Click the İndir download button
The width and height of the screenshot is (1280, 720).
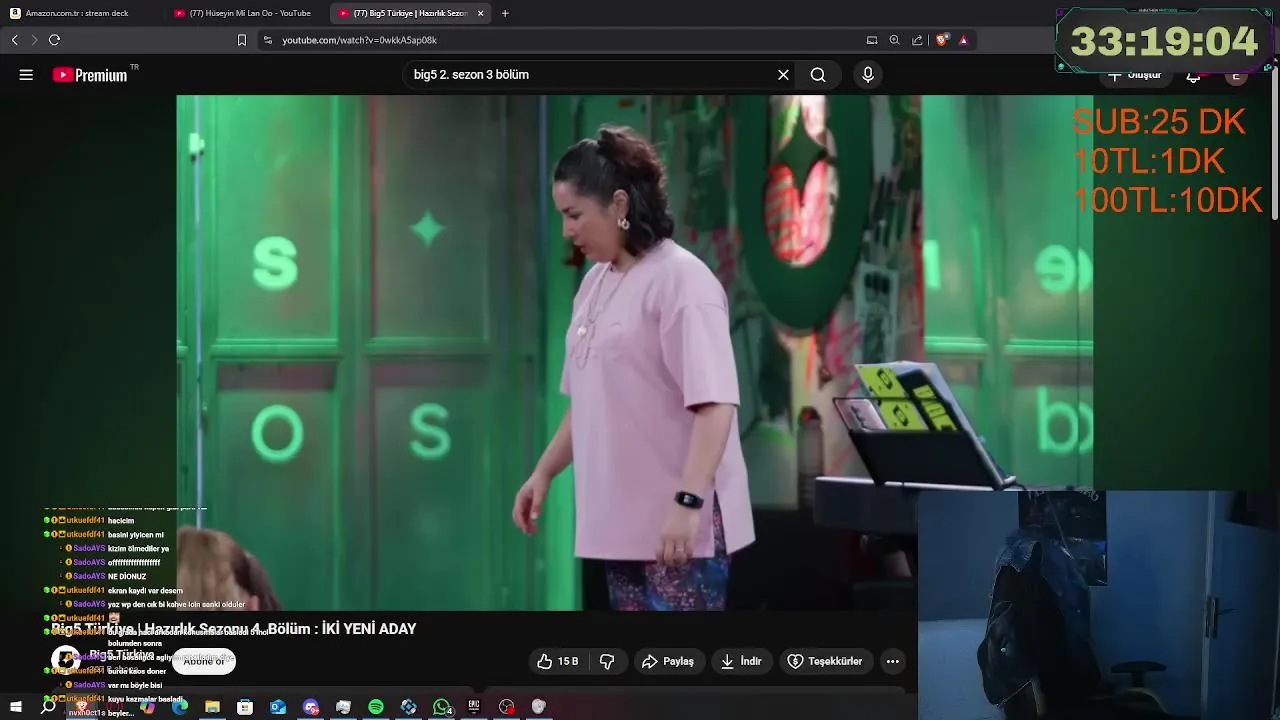[x=741, y=661]
